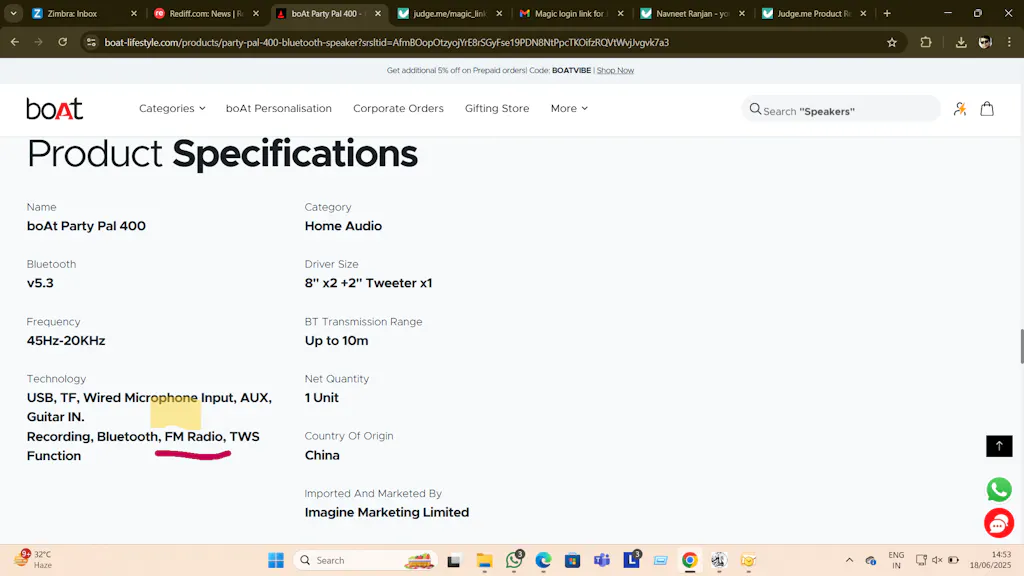This screenshot has width=1024, height=576.
Task: Click the user account profile icon
Action: point(959,109)
